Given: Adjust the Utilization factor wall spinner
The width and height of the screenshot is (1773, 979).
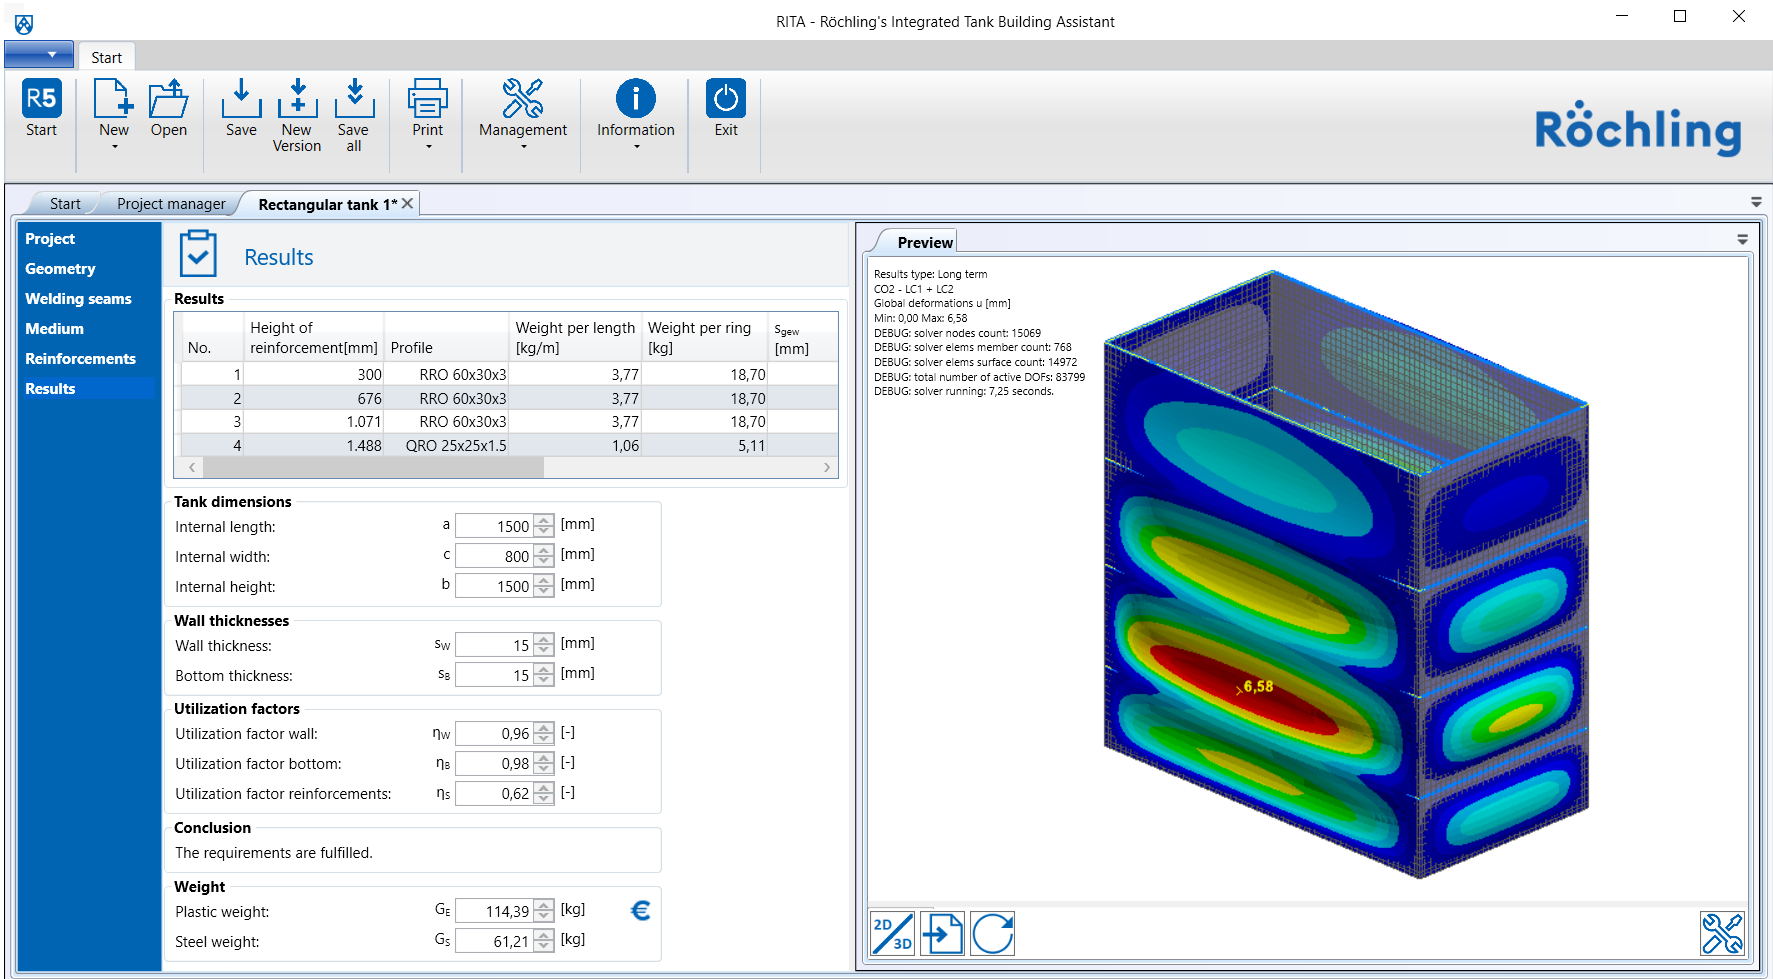Looking at the screenshot, I should click(544, 733).
